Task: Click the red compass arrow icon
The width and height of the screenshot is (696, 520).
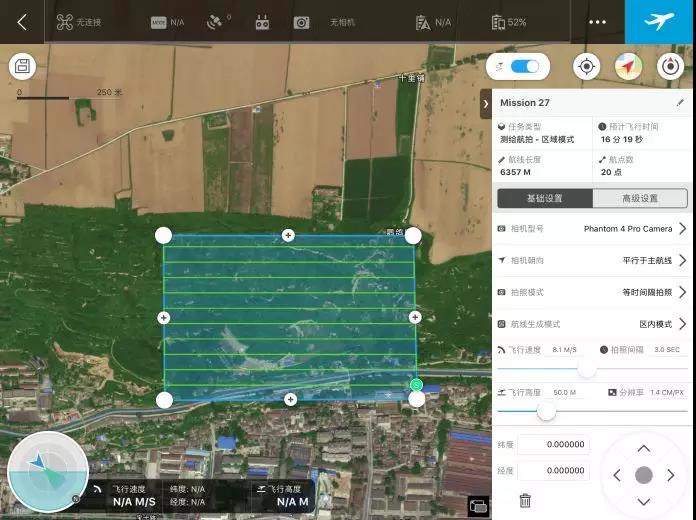Action: pos(628,67)
